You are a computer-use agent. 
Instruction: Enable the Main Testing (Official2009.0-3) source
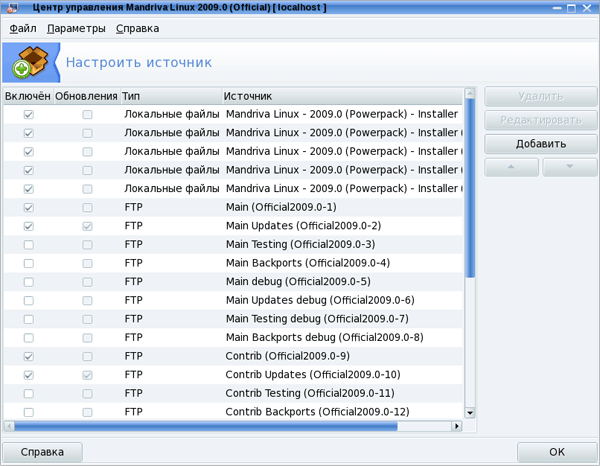(28, 244)
